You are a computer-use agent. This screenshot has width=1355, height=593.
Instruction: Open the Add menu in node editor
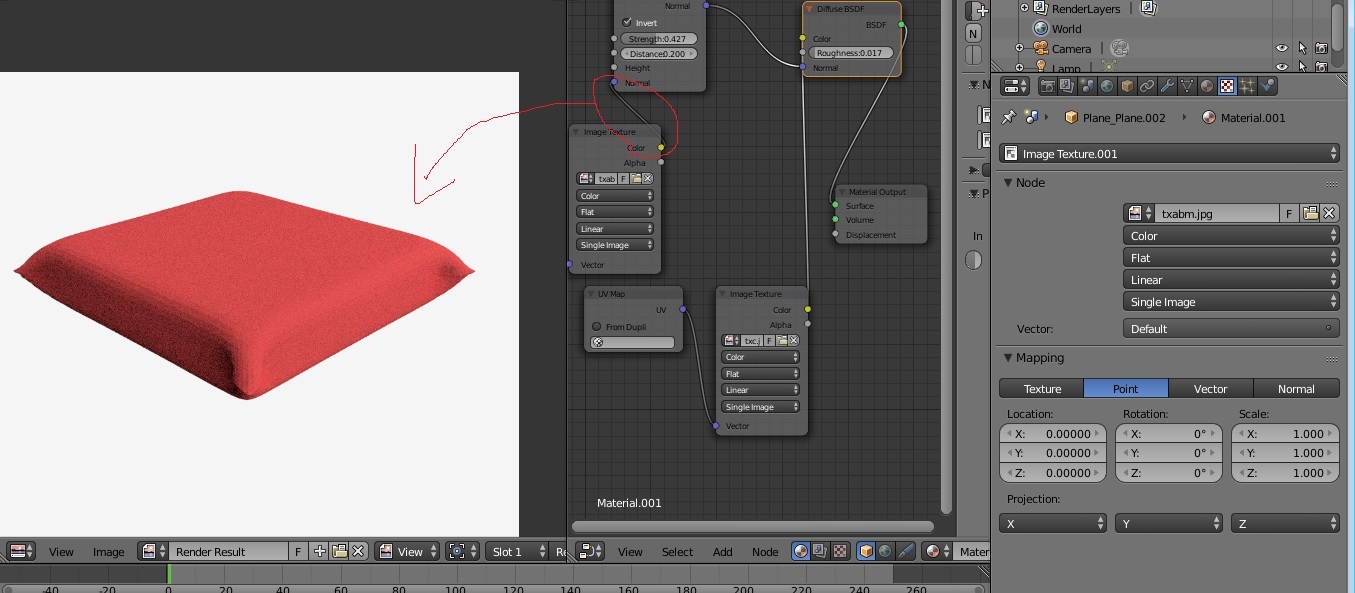pos(722,552)
